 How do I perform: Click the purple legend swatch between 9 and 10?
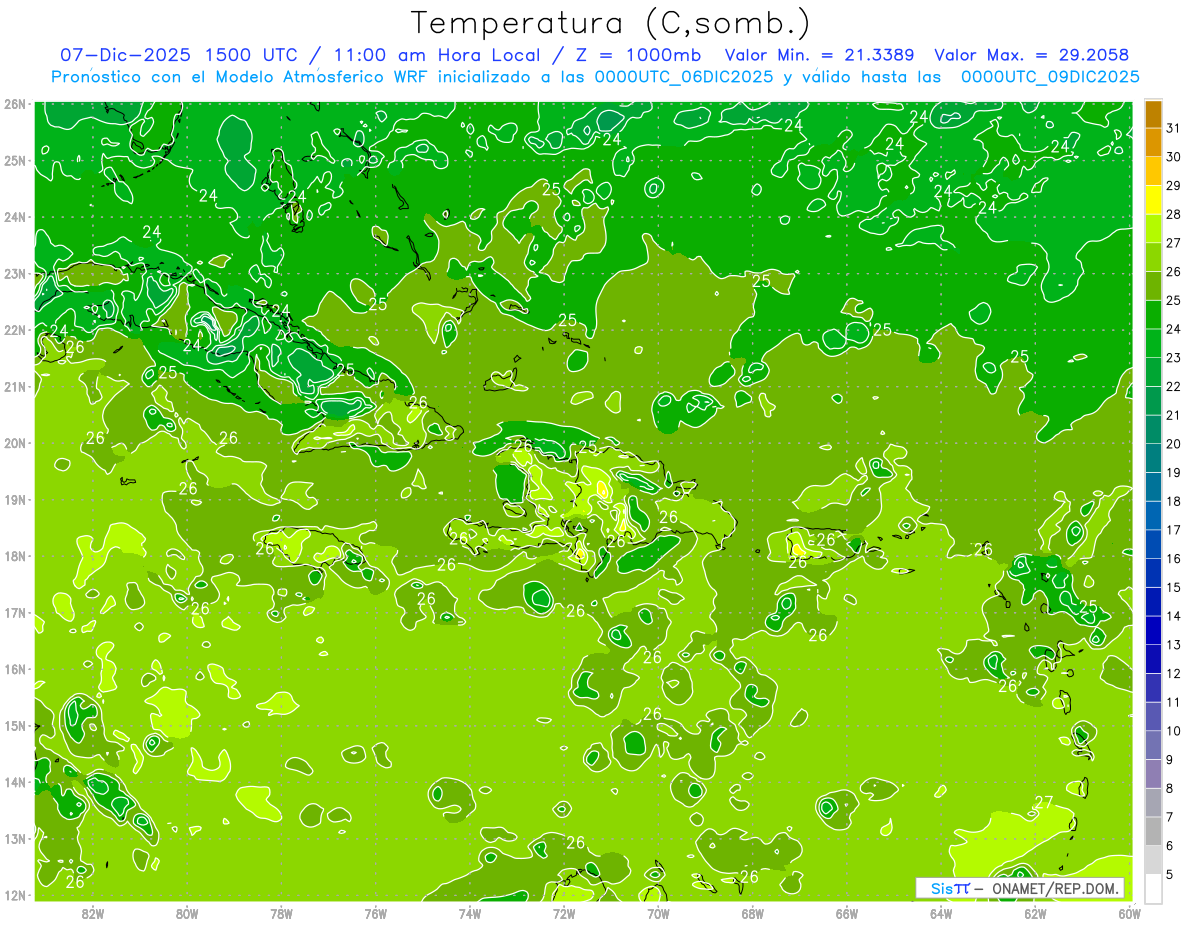pos(1153,746)
